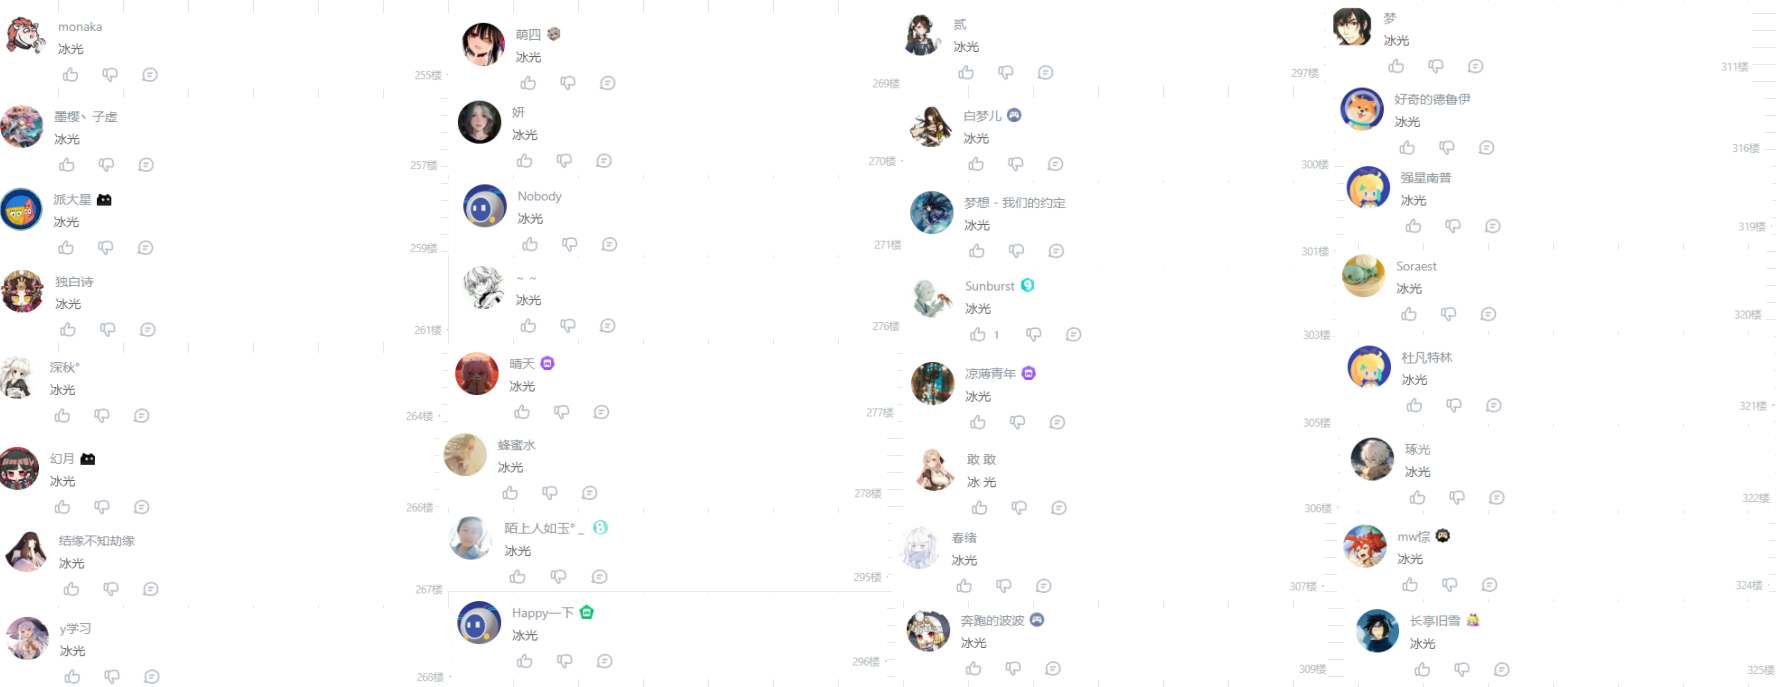
Task: Open profile link for Sunburst
Action: [990, 286]
